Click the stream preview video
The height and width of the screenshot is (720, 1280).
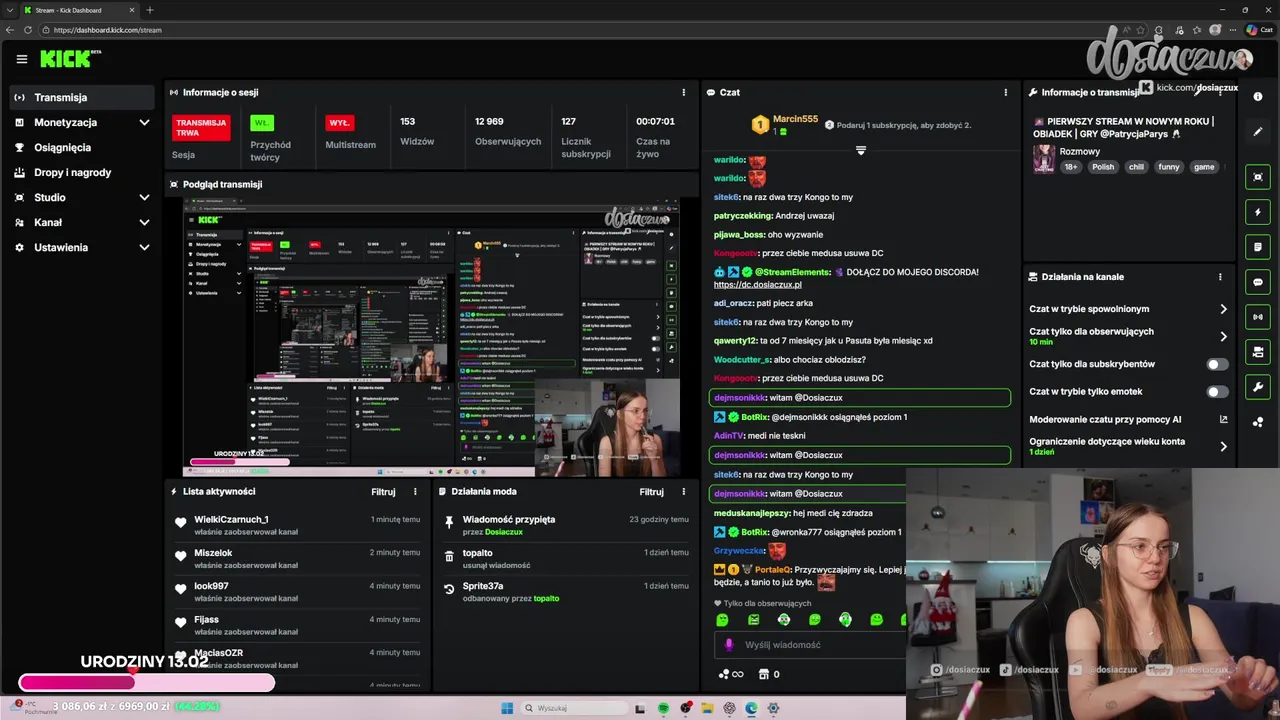(x=431, y=336)
